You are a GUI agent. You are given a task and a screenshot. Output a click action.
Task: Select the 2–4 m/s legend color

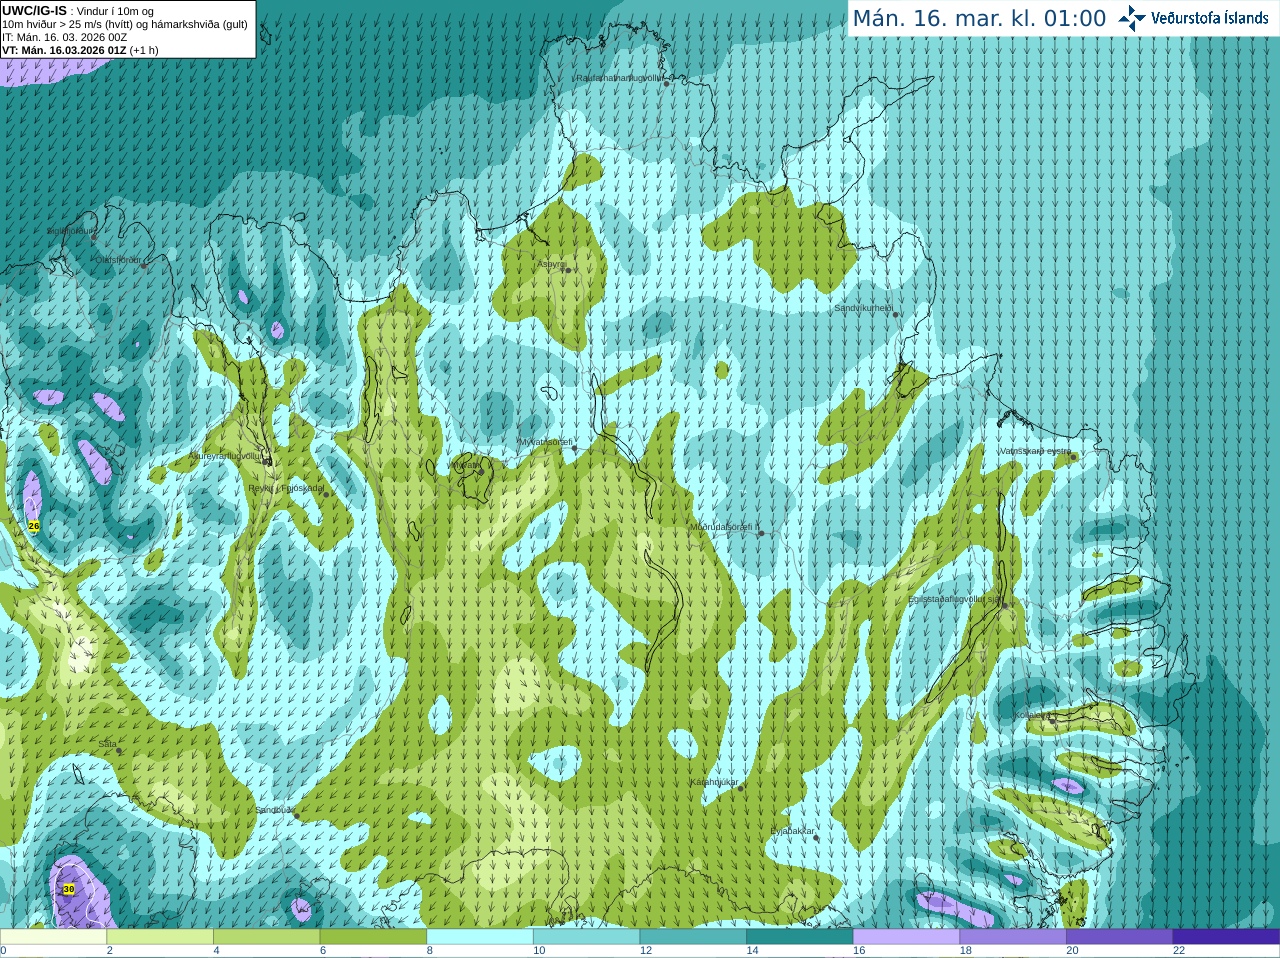[x=160, y=937]
